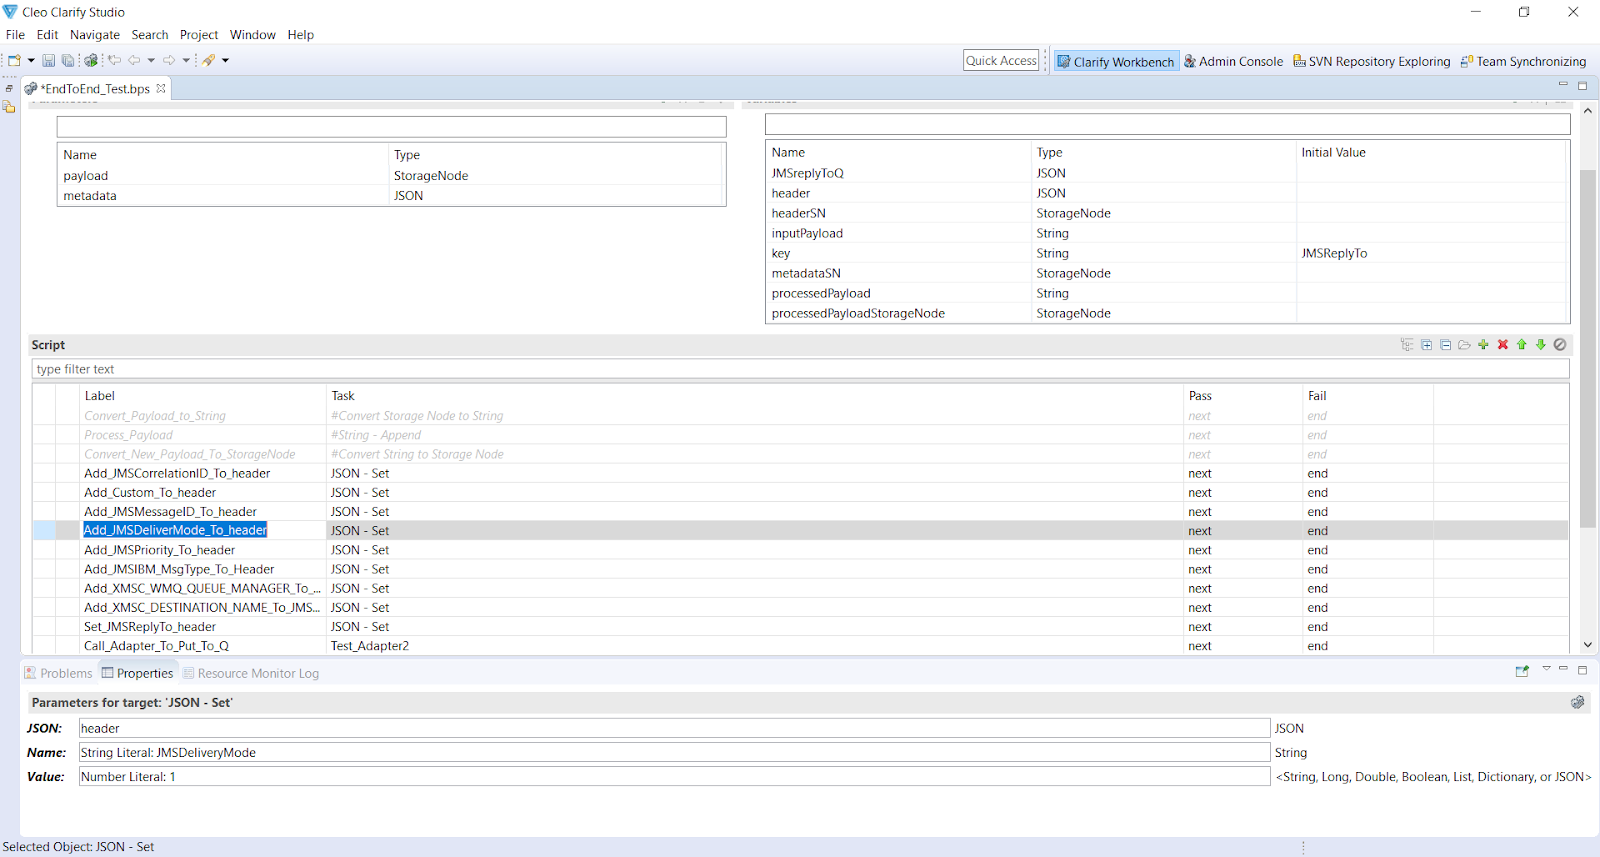Switch to the Problems tab
This screenshot has height=857, width=1600.
pyautogui.click(x=58, y=673)
